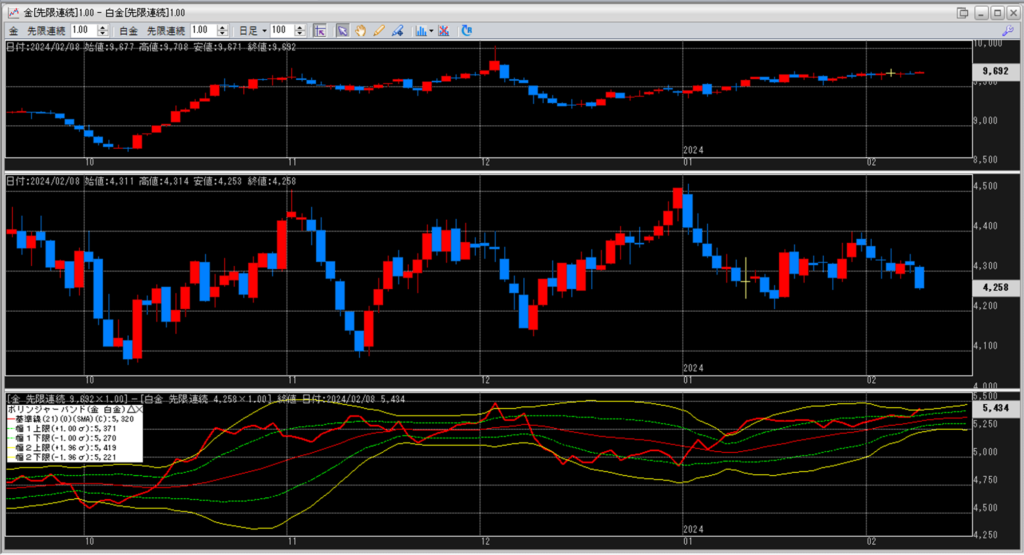
Task: Close the Bollinger Band legend box
Action: [138, 410]
